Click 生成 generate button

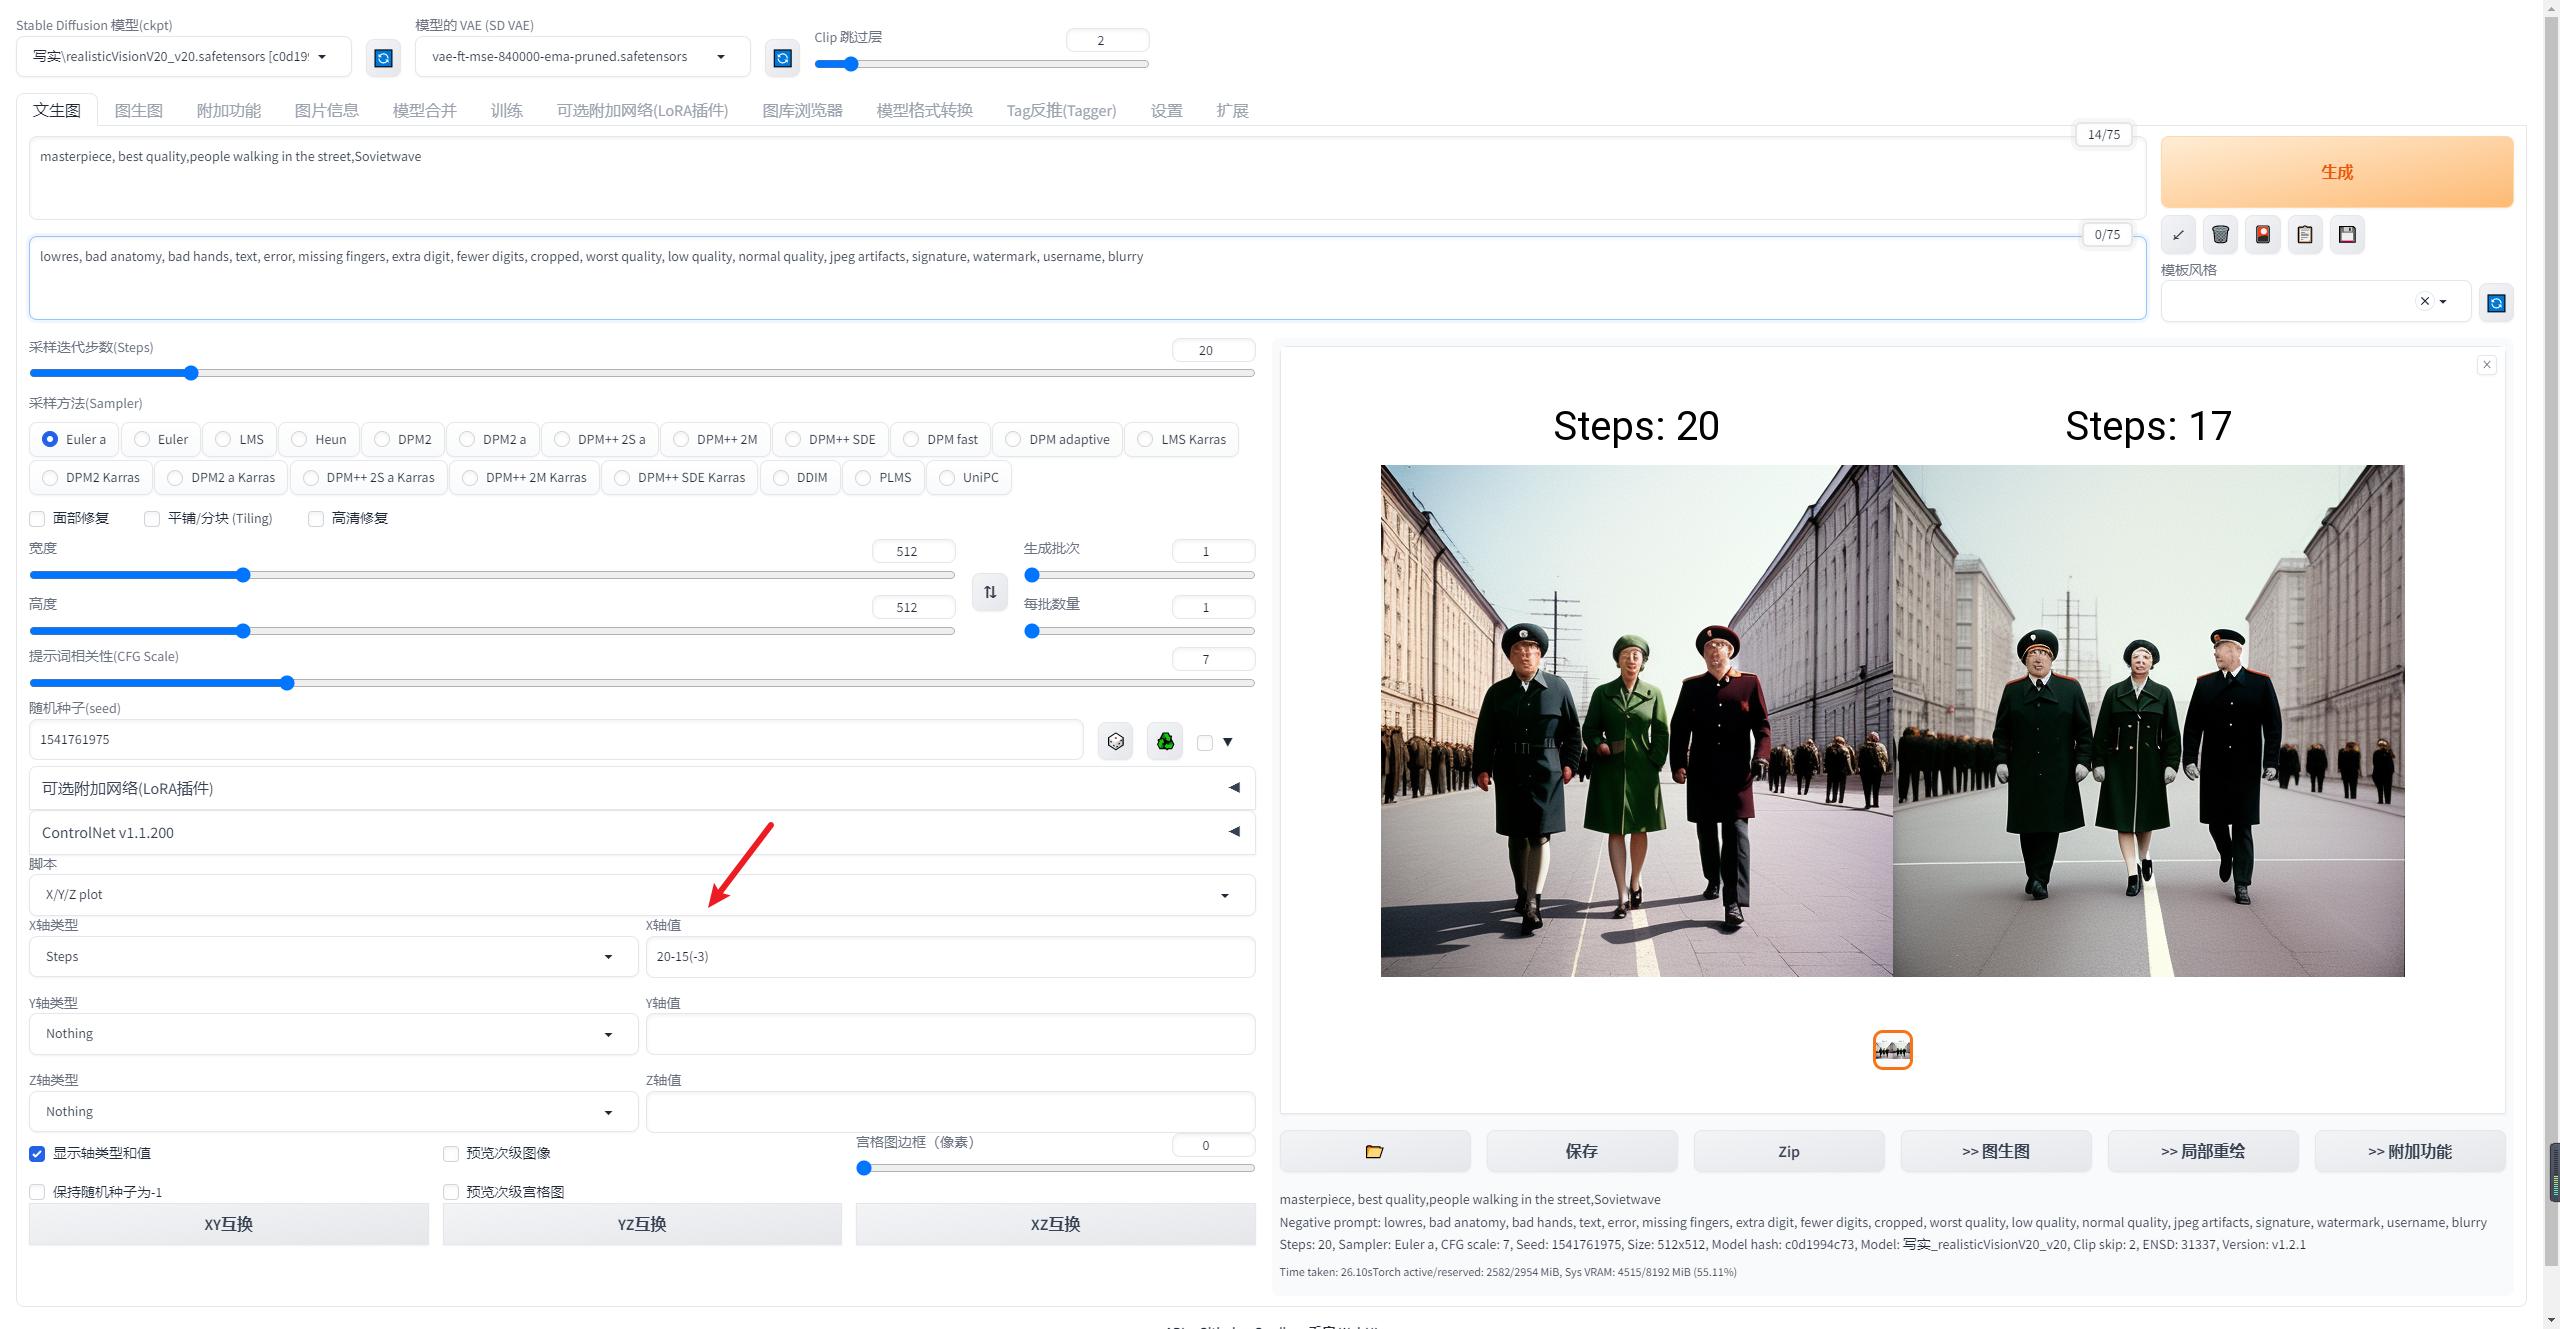[x=2337, y=169]
